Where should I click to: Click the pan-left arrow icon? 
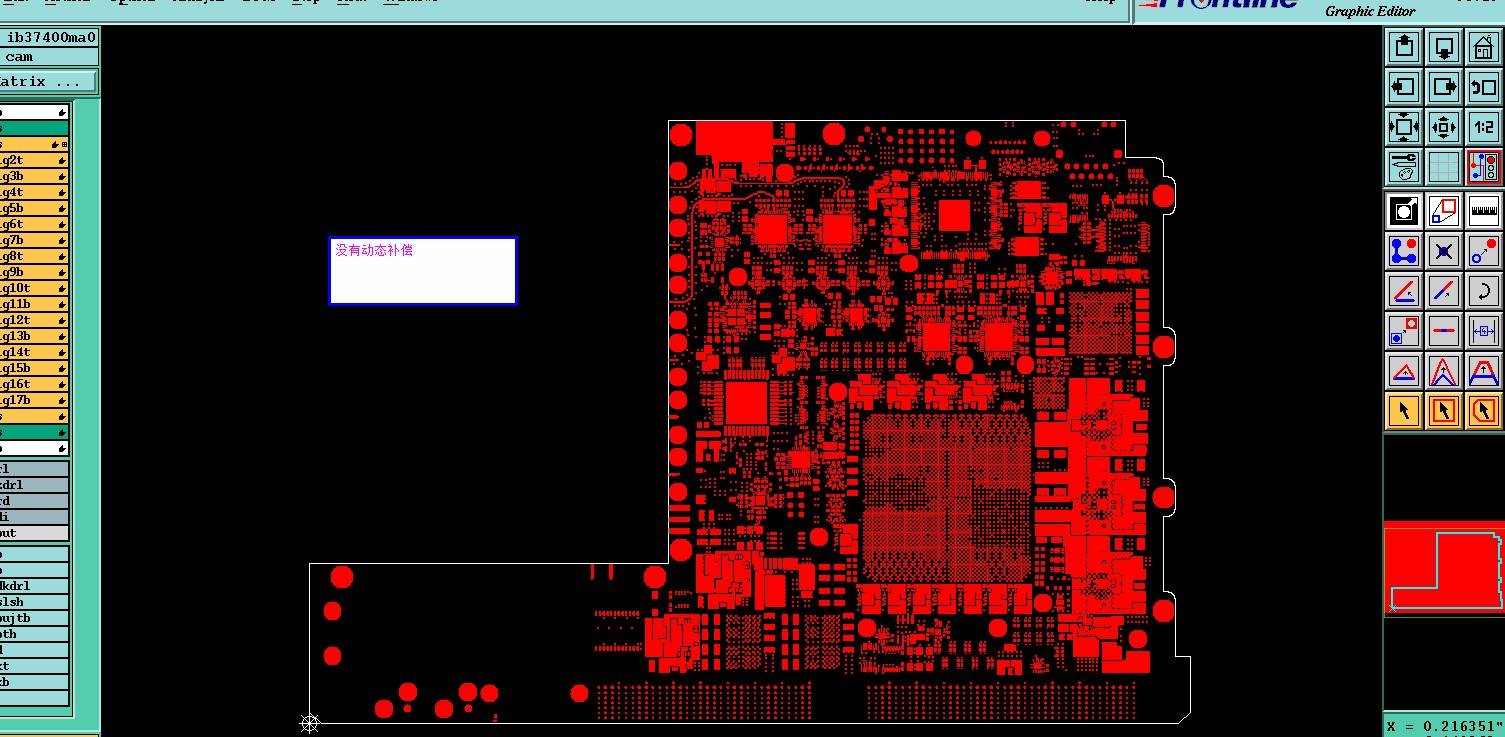(1404, 87)
